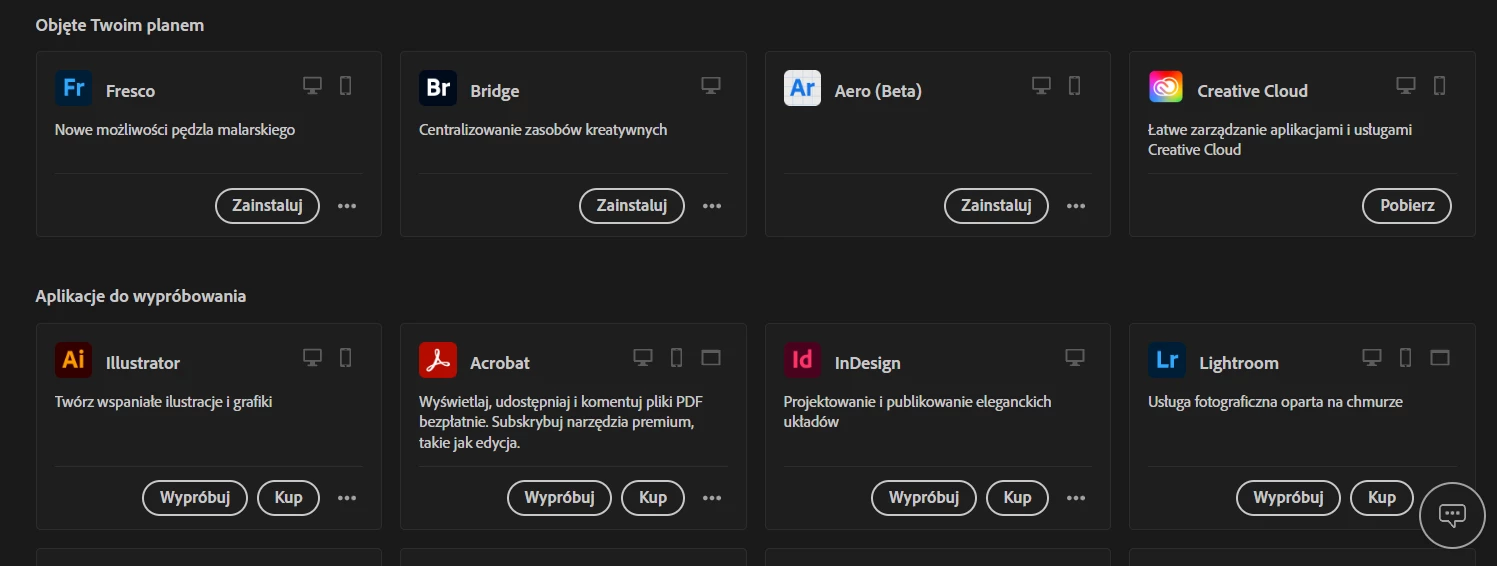Viewport: 1497px width, 566px height.
Task: Click Lightroom's web browser platform icon
Action: click(1440, 357)
